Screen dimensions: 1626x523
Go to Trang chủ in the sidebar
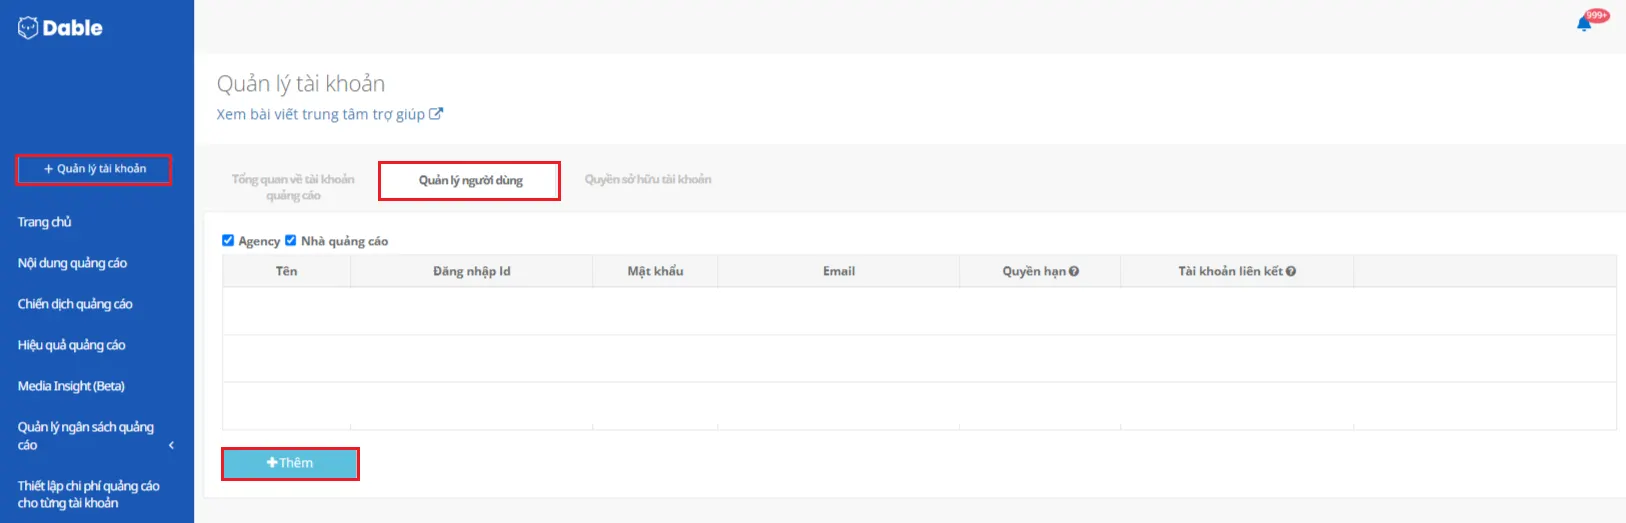[45, 222]
